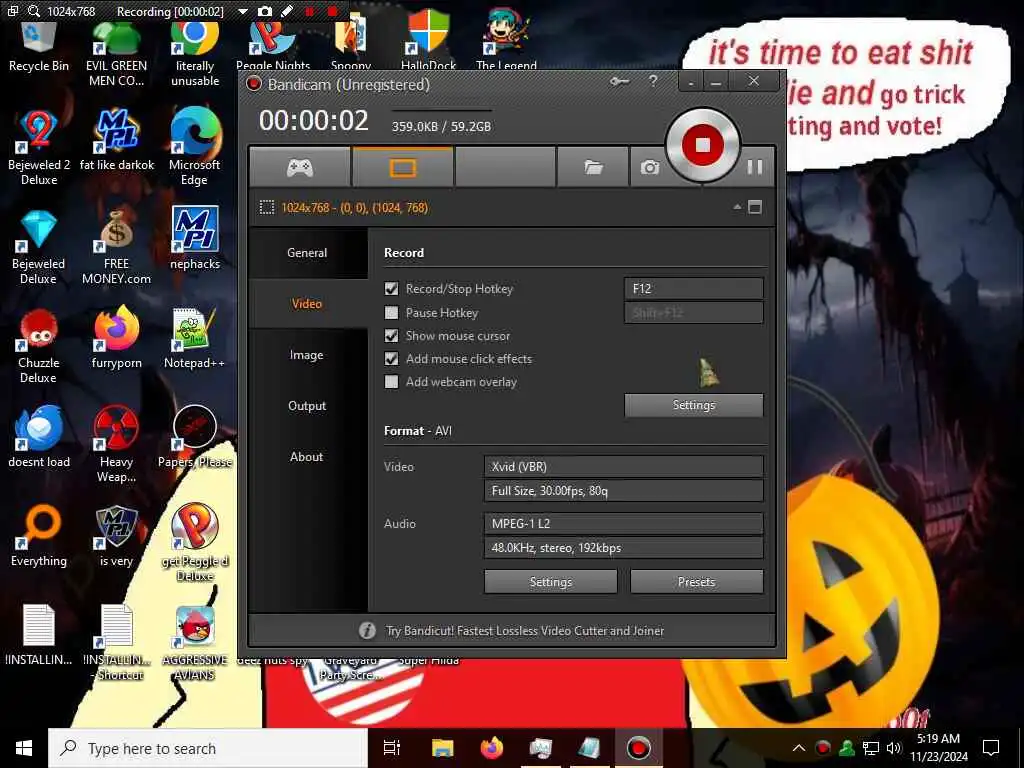Screen dimensions: 1024x768
Task: Open output folder icon in Bandicam
Action: click(593, 168)
